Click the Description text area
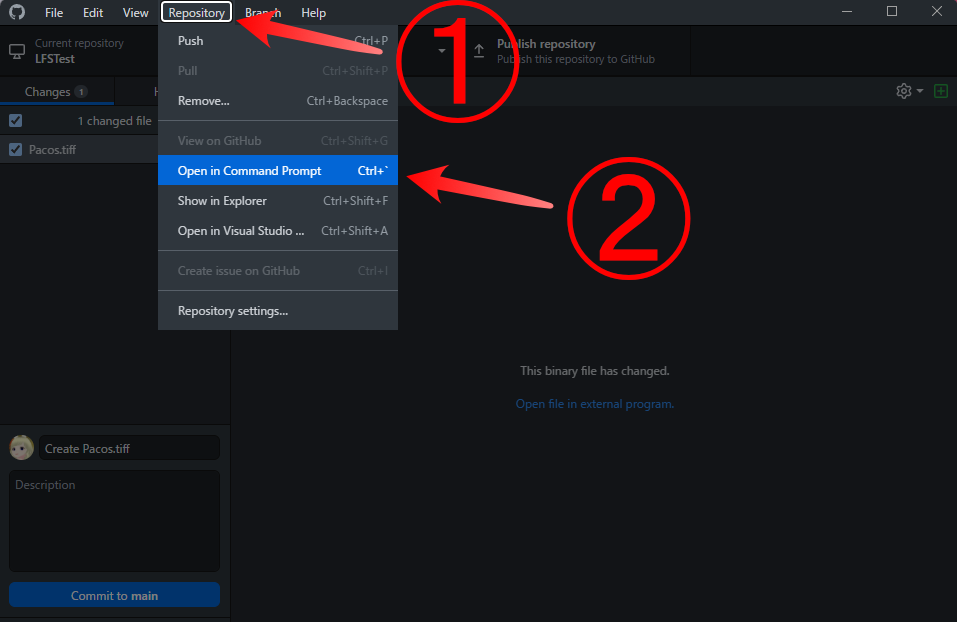957x622 pixels. point(114,520)
